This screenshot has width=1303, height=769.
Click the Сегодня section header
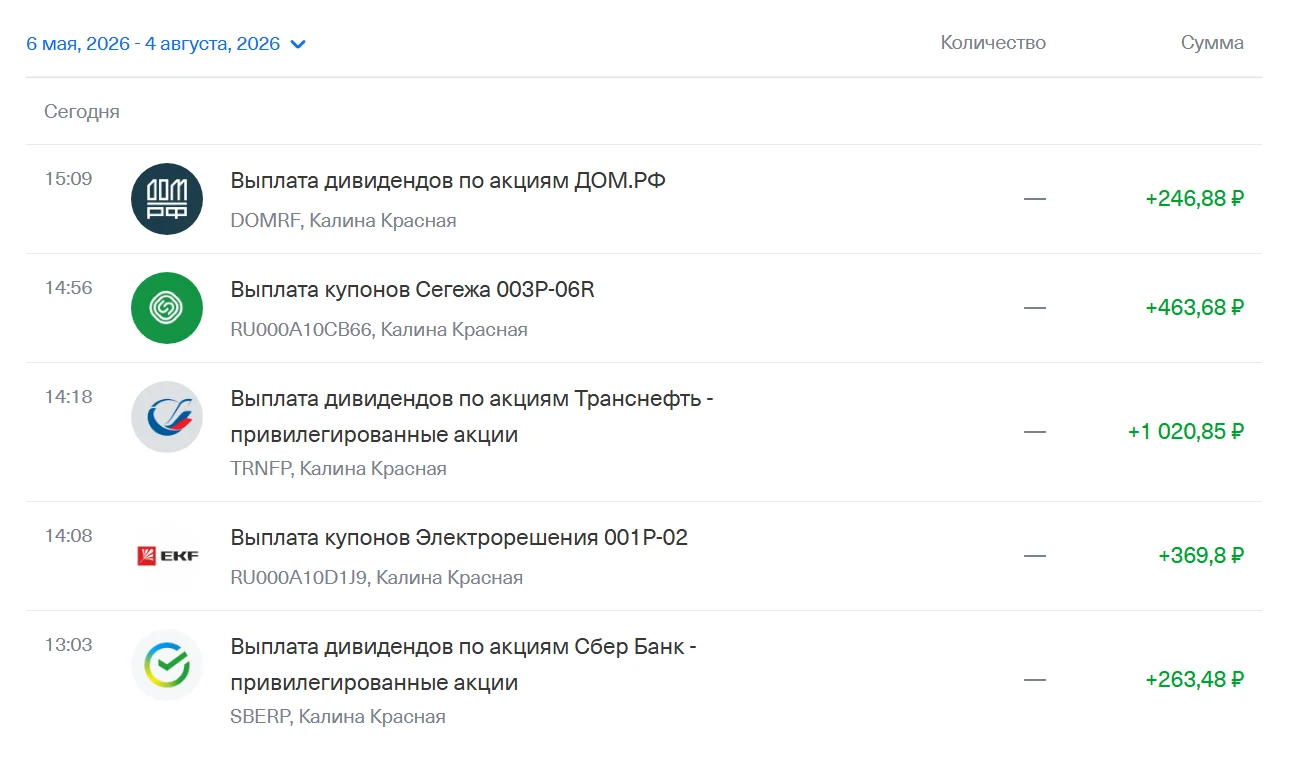[x=82, y=112]
